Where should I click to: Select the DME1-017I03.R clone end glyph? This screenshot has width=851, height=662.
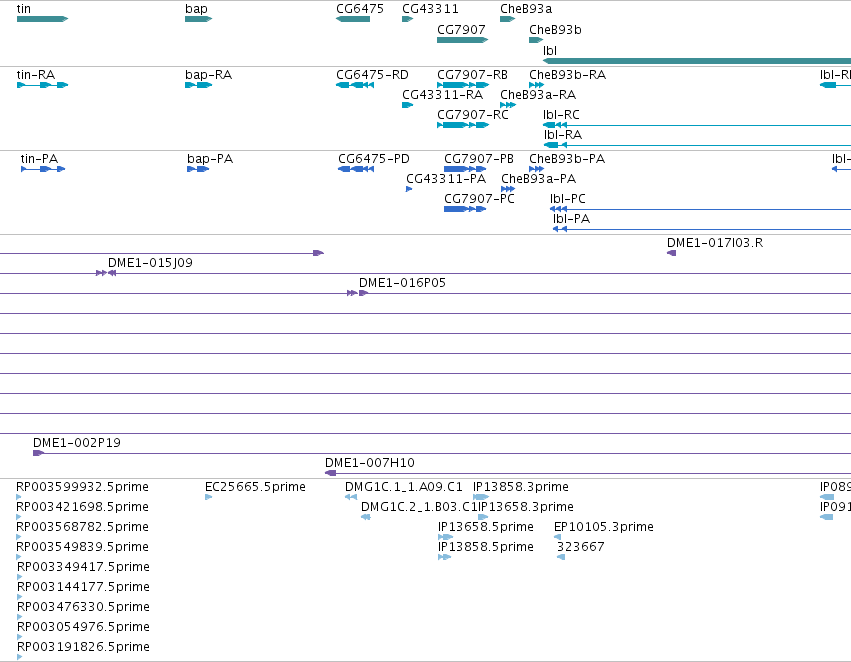click(671, 253)
